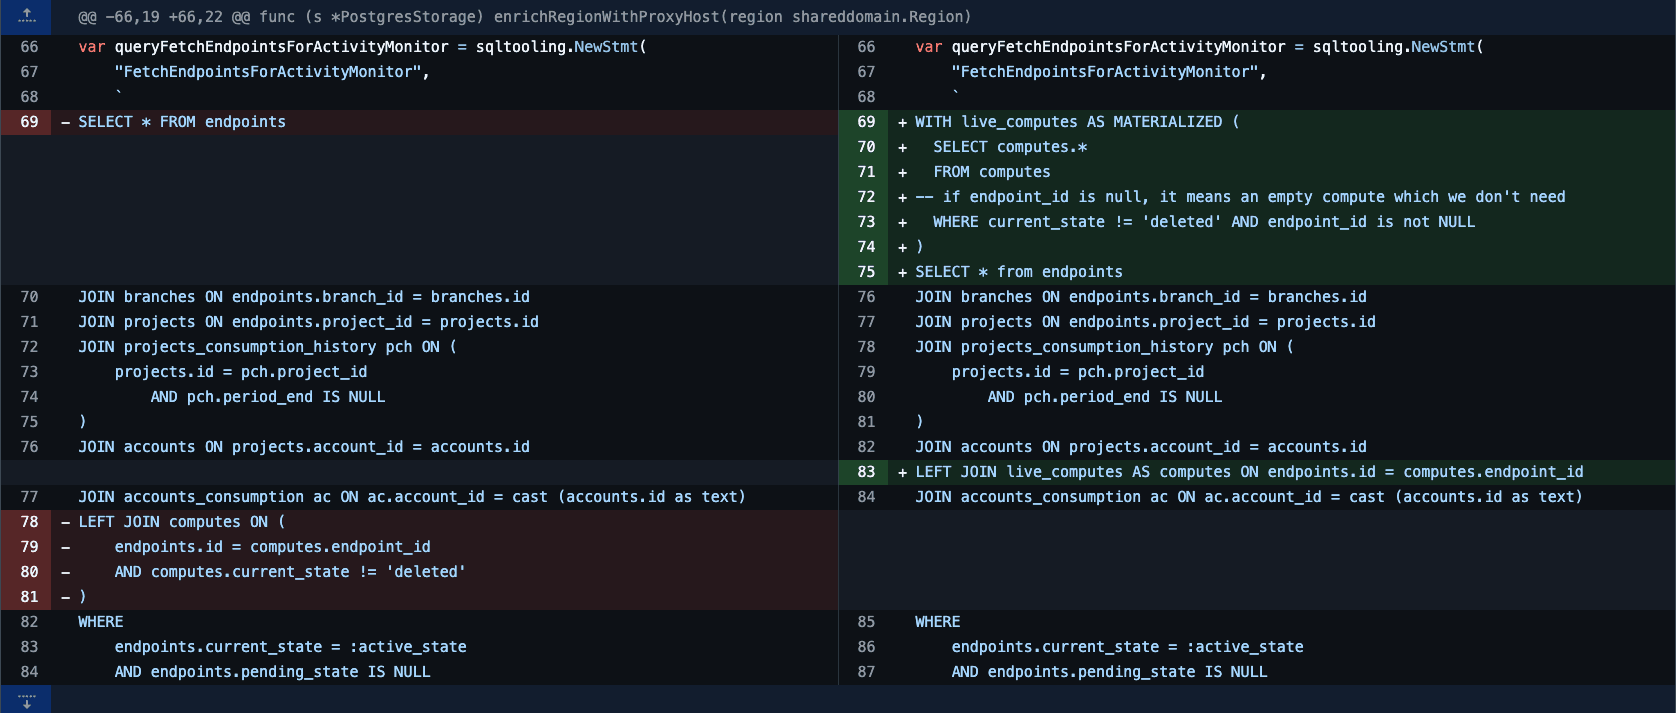
Task: Expand hidden lines below line 84
Action: tap(26, 699)
